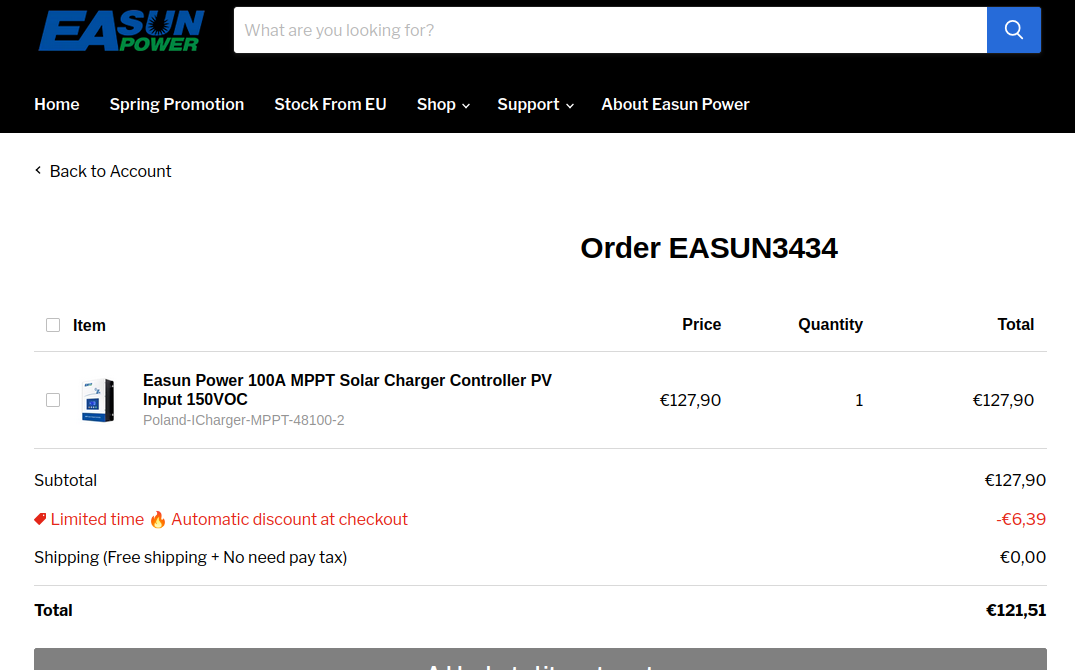
Task: Check the box for the MPPT Solar Charger item
Action: 53,400
